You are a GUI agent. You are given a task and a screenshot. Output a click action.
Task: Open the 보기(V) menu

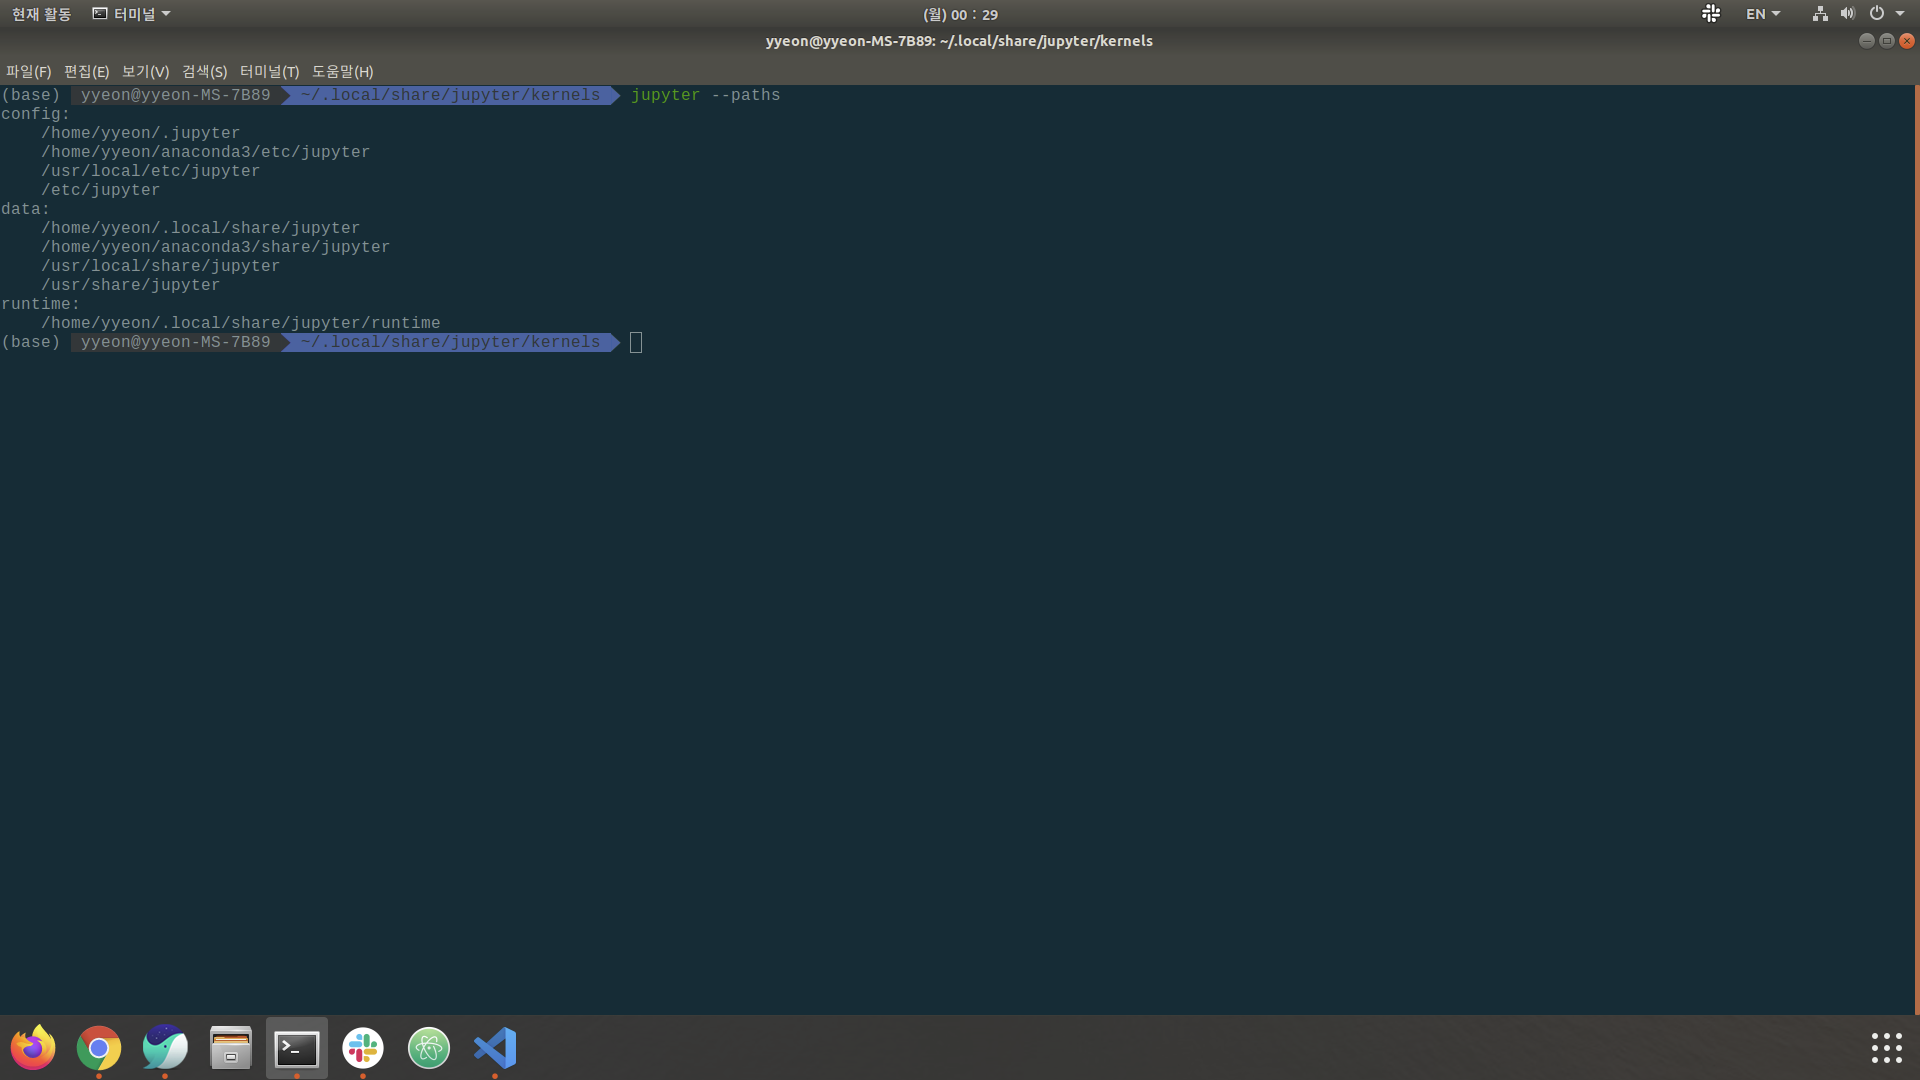[145, 71]
